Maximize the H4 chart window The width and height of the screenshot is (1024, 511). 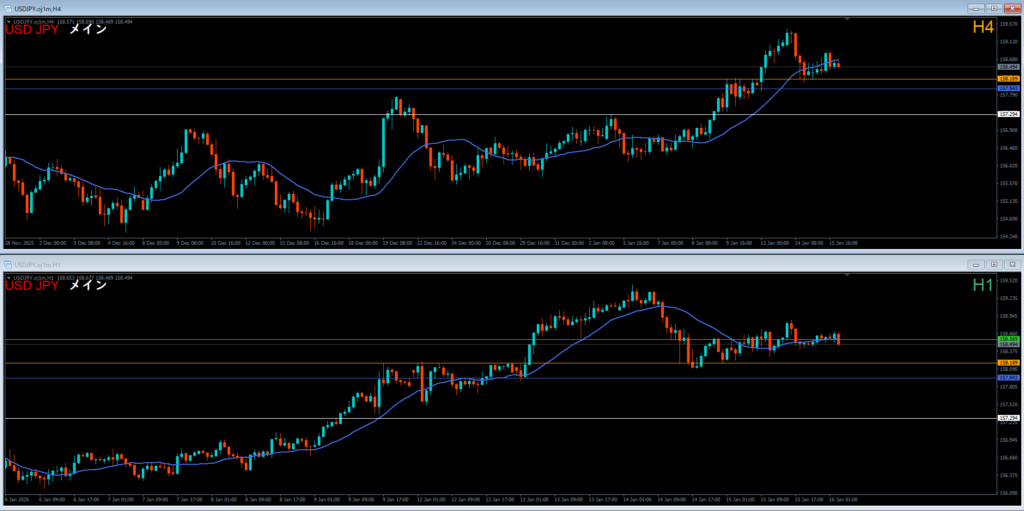click(993, 7)
